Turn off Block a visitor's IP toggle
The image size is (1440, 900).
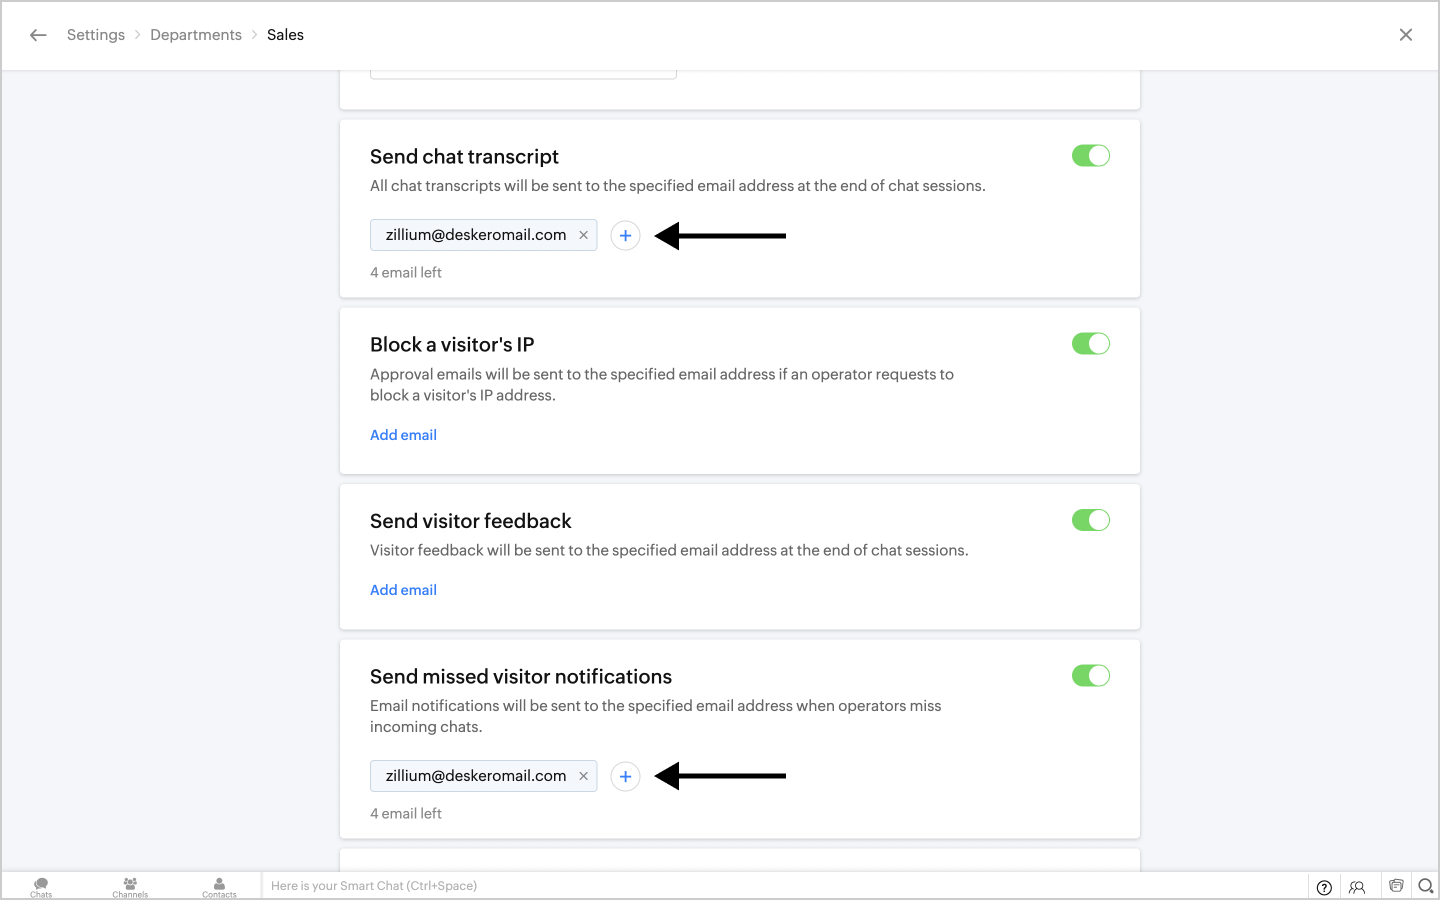click(1090, 344)
